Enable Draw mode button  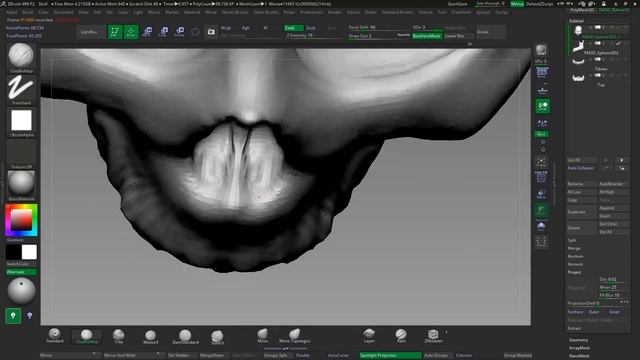(131, 32)
